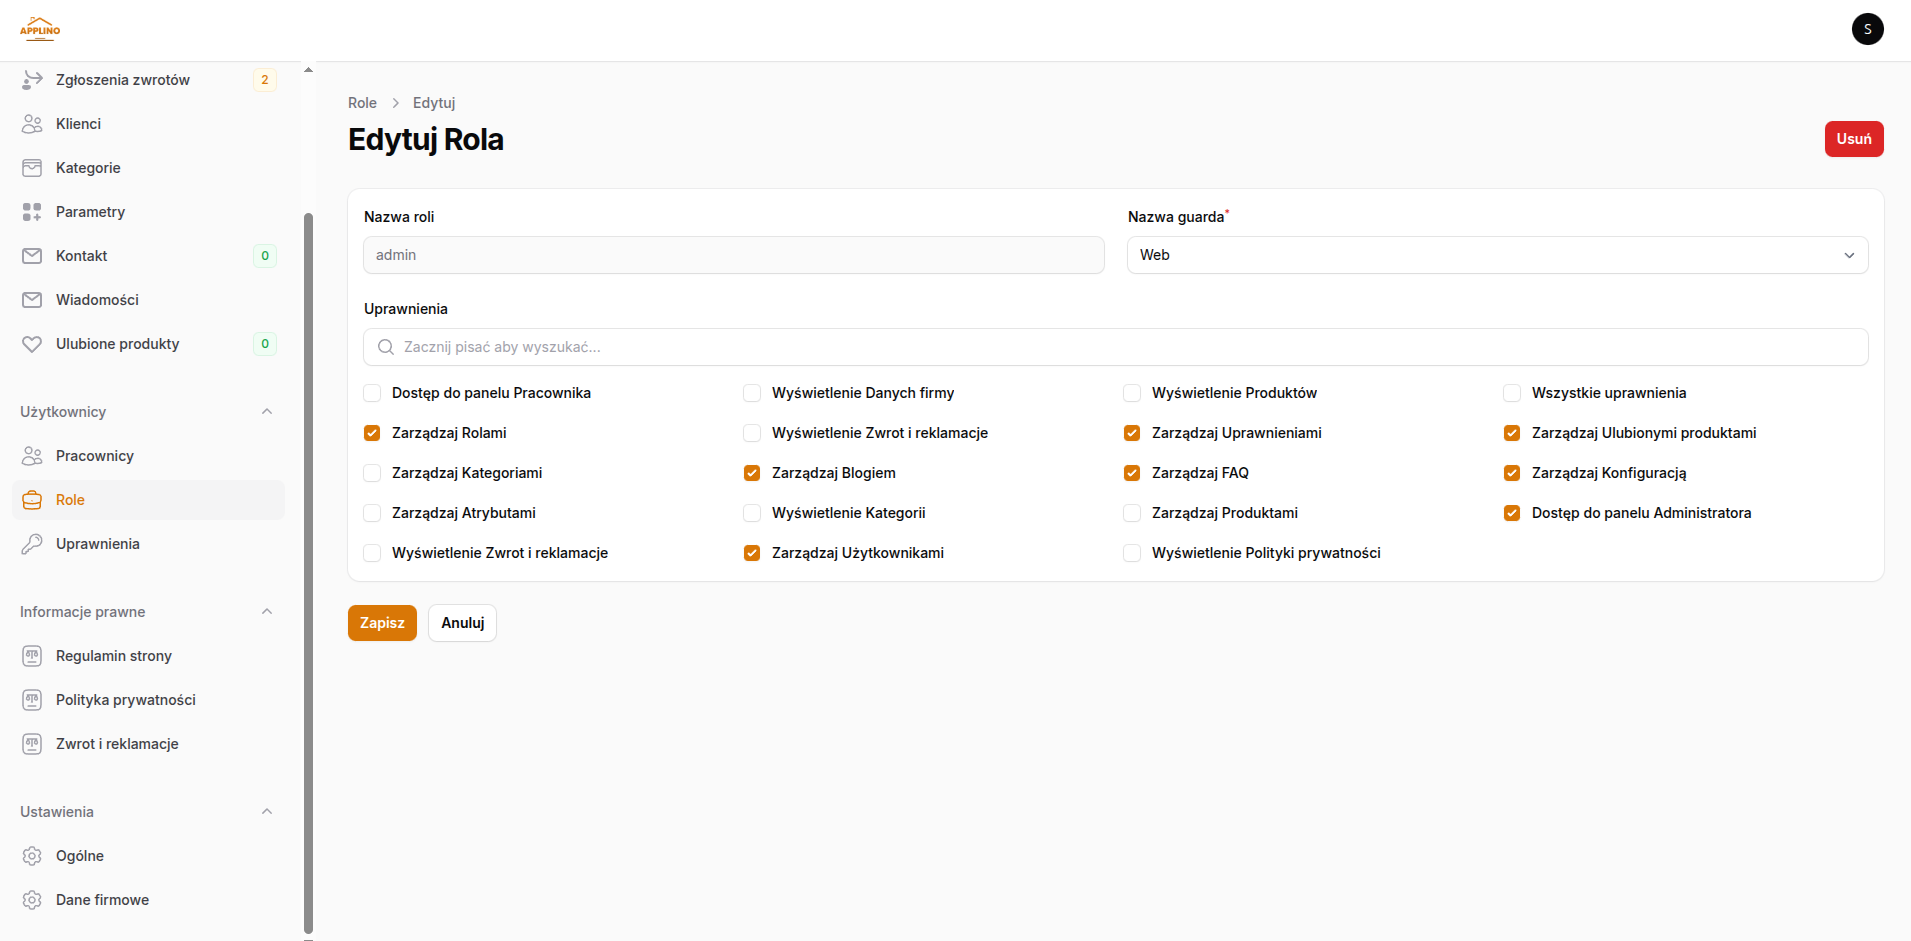Enable the Wszystkie uprawnienia checkbox

[1512, 393]
